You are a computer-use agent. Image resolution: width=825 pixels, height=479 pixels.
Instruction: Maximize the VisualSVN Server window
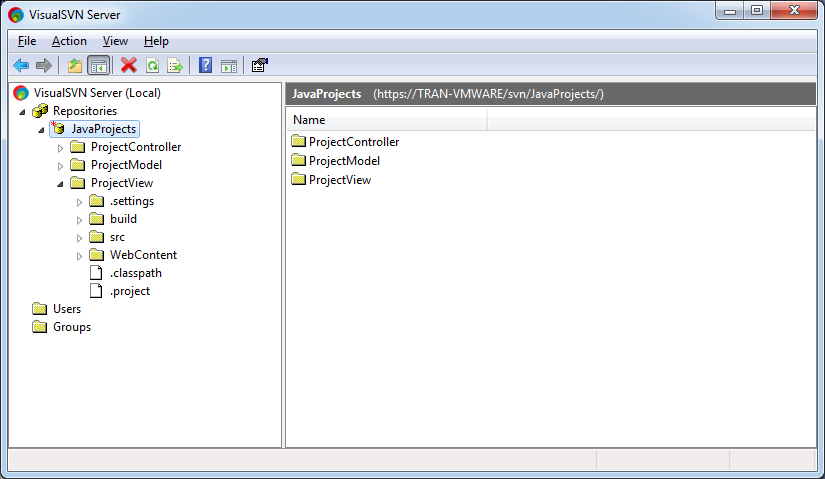pyautogui.click(x=757, y=11)
